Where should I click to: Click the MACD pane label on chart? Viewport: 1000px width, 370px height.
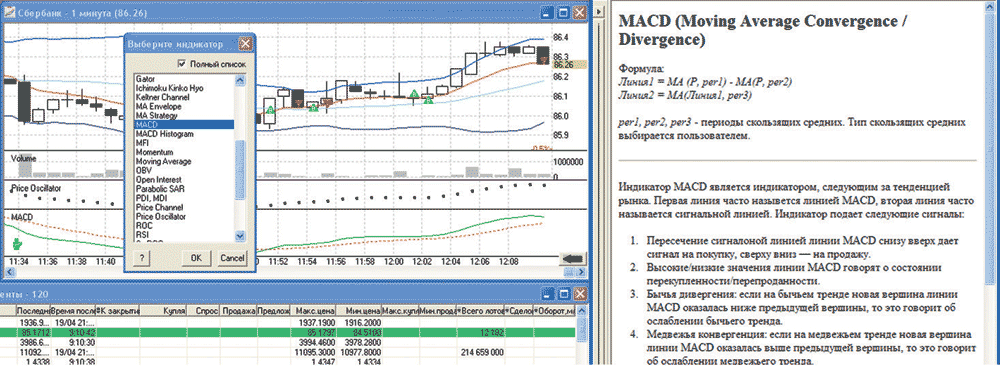click(22, 218)
